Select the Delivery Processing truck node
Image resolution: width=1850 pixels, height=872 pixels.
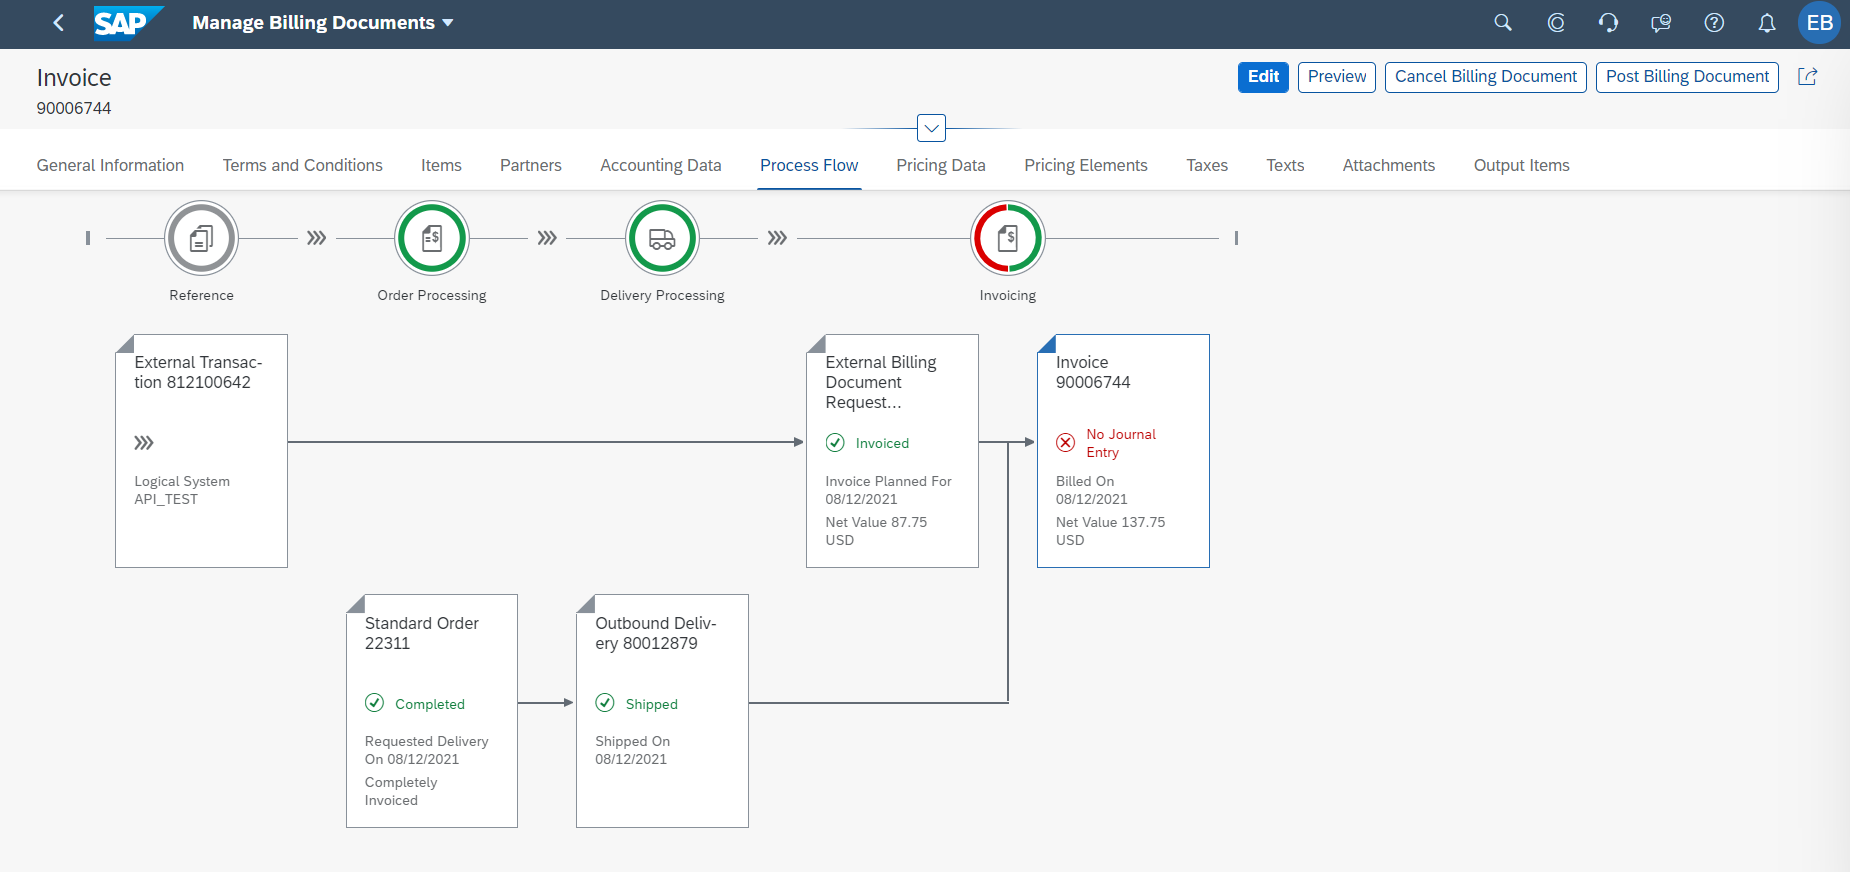click(662, 239)
